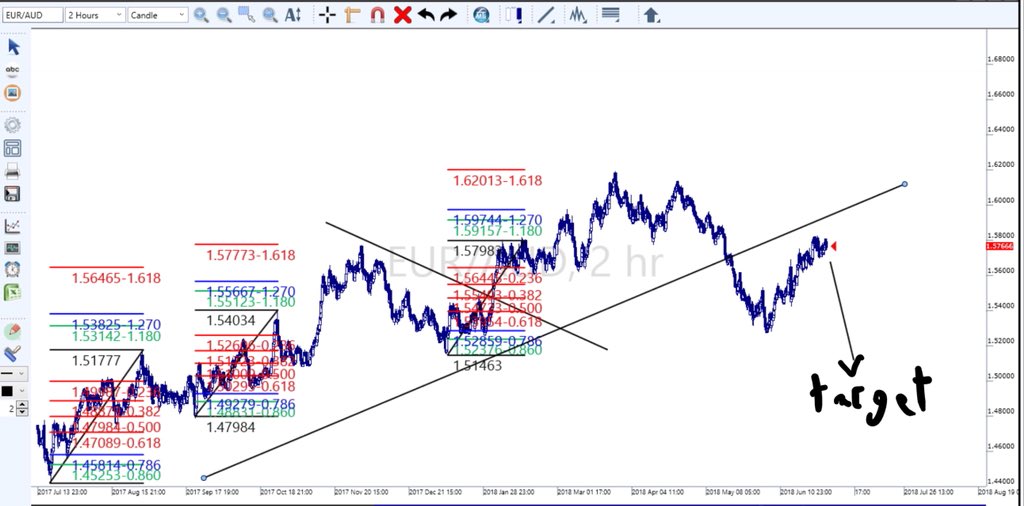This screenshot has width=1024, height=506.
Task: Select the abc text label tool
Action: (12, 70)
